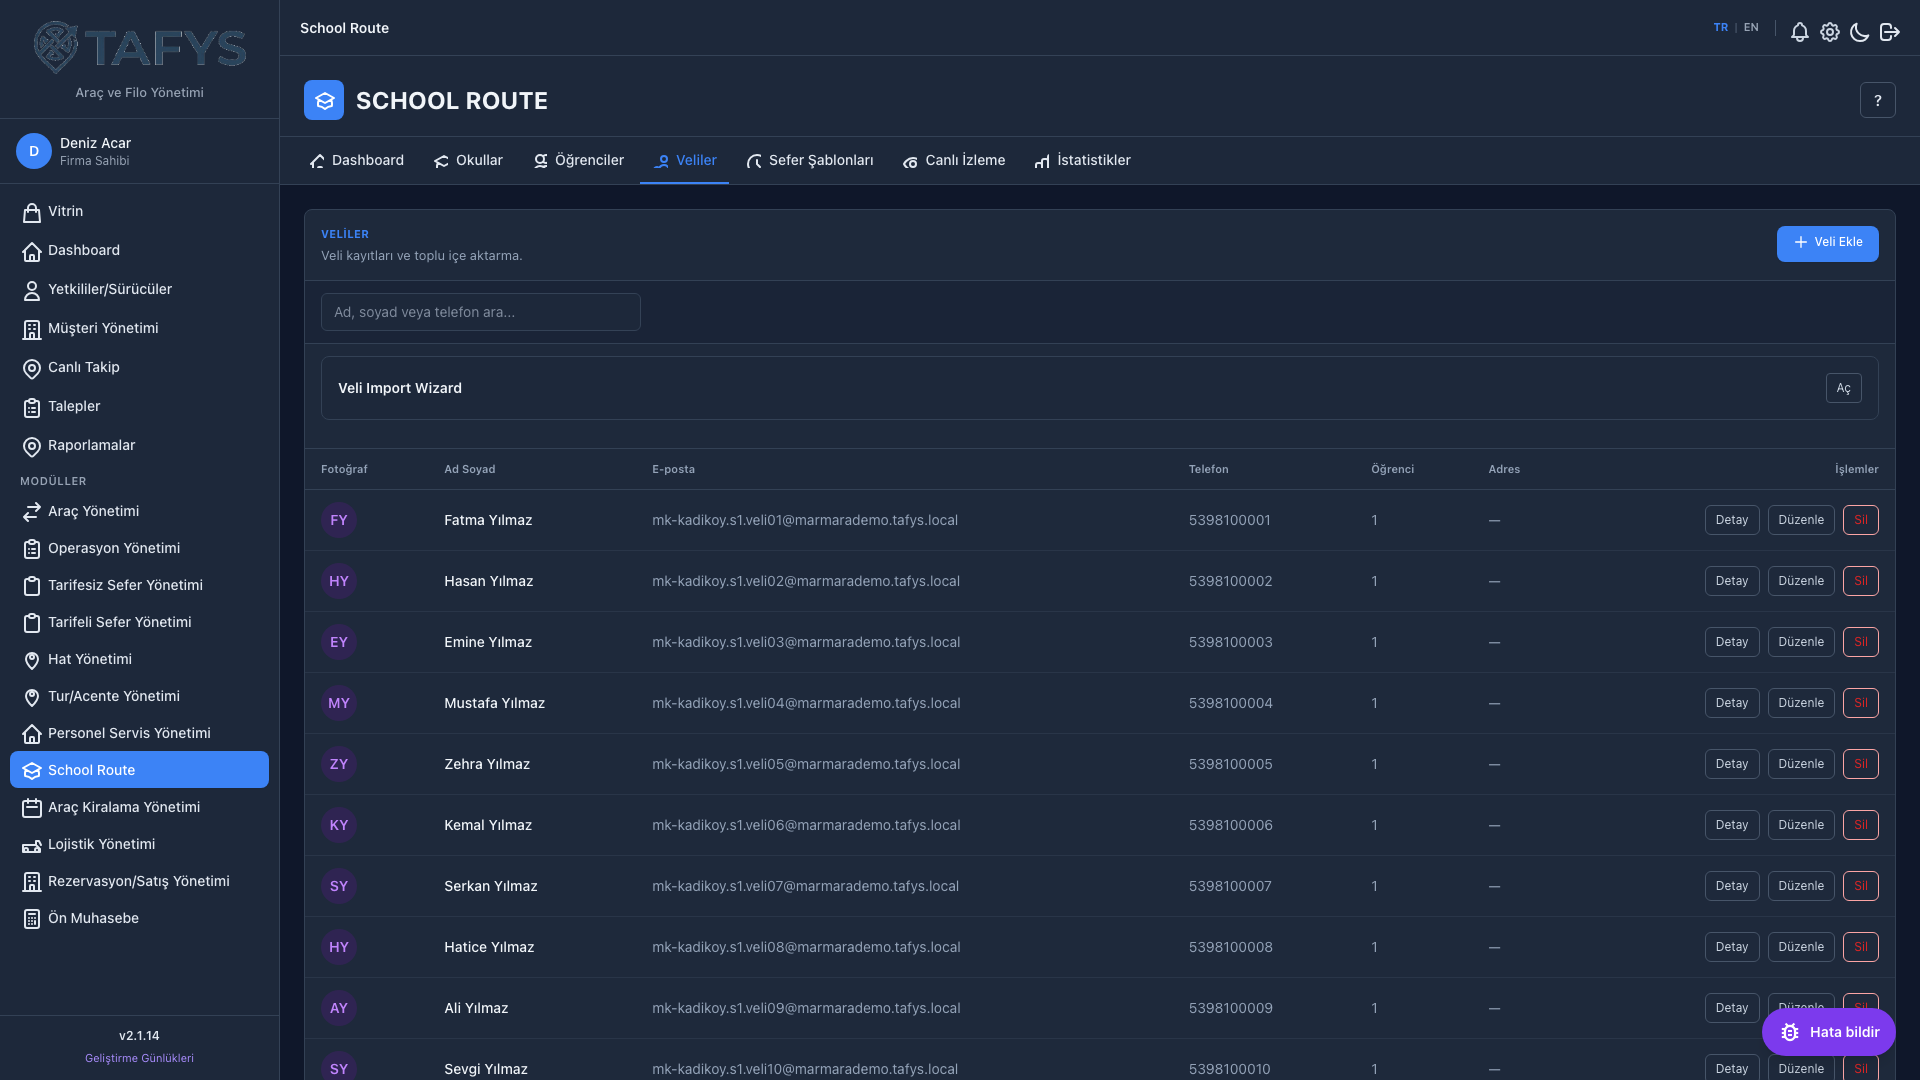
Task: Click Detay for Kemal Yılmaz
Action: pyautogui.click(x=1731, y=825)
